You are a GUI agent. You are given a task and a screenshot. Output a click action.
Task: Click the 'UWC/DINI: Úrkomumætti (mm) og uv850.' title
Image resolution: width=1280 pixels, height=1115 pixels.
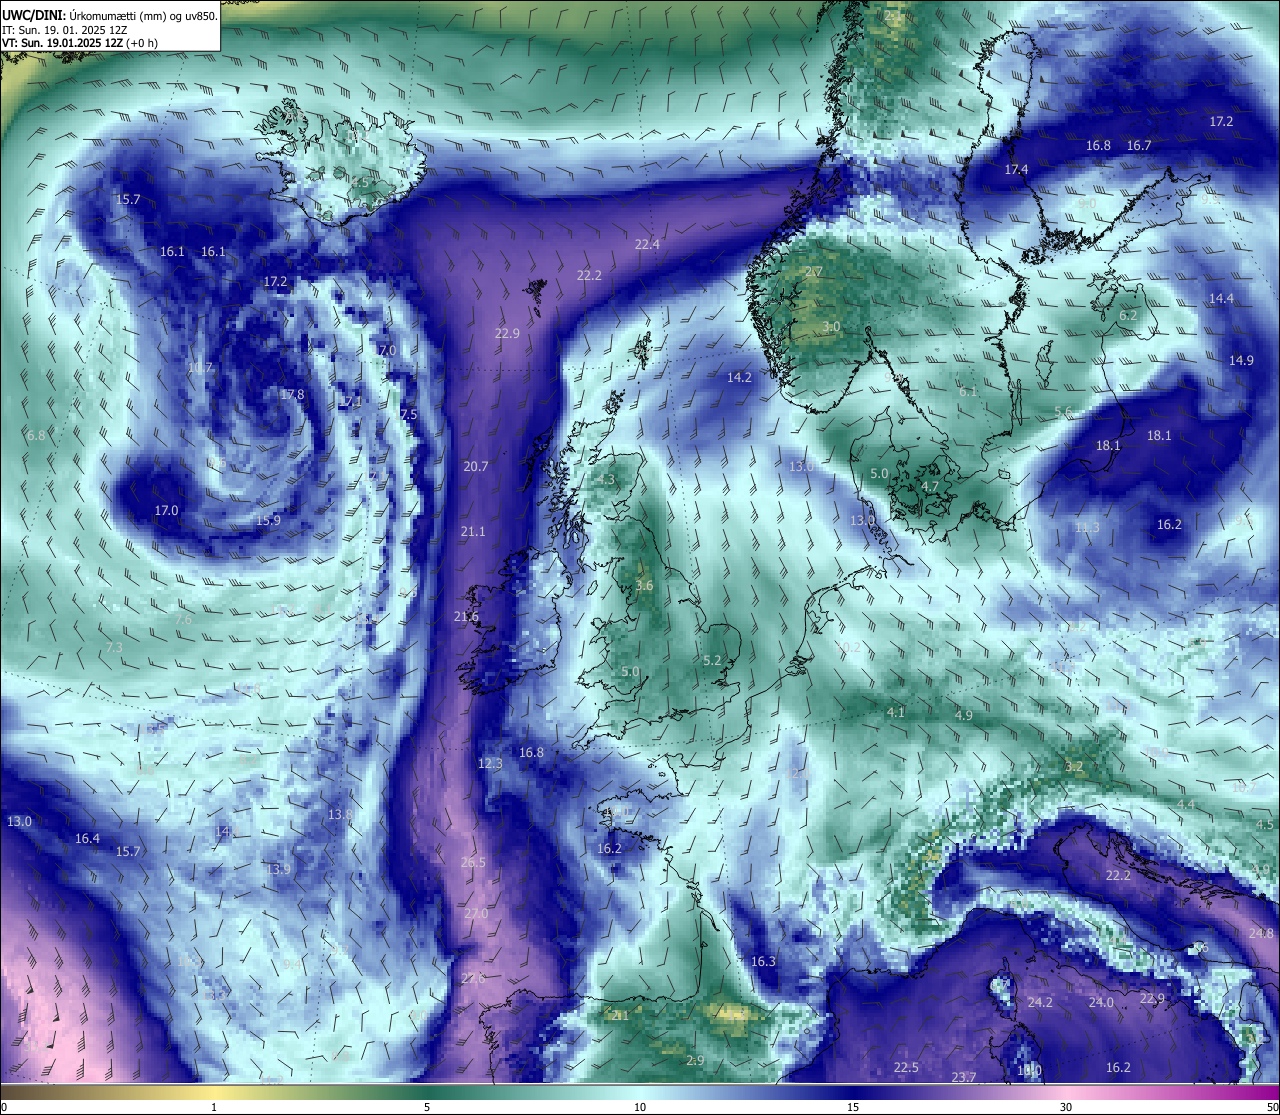point(110,15)
